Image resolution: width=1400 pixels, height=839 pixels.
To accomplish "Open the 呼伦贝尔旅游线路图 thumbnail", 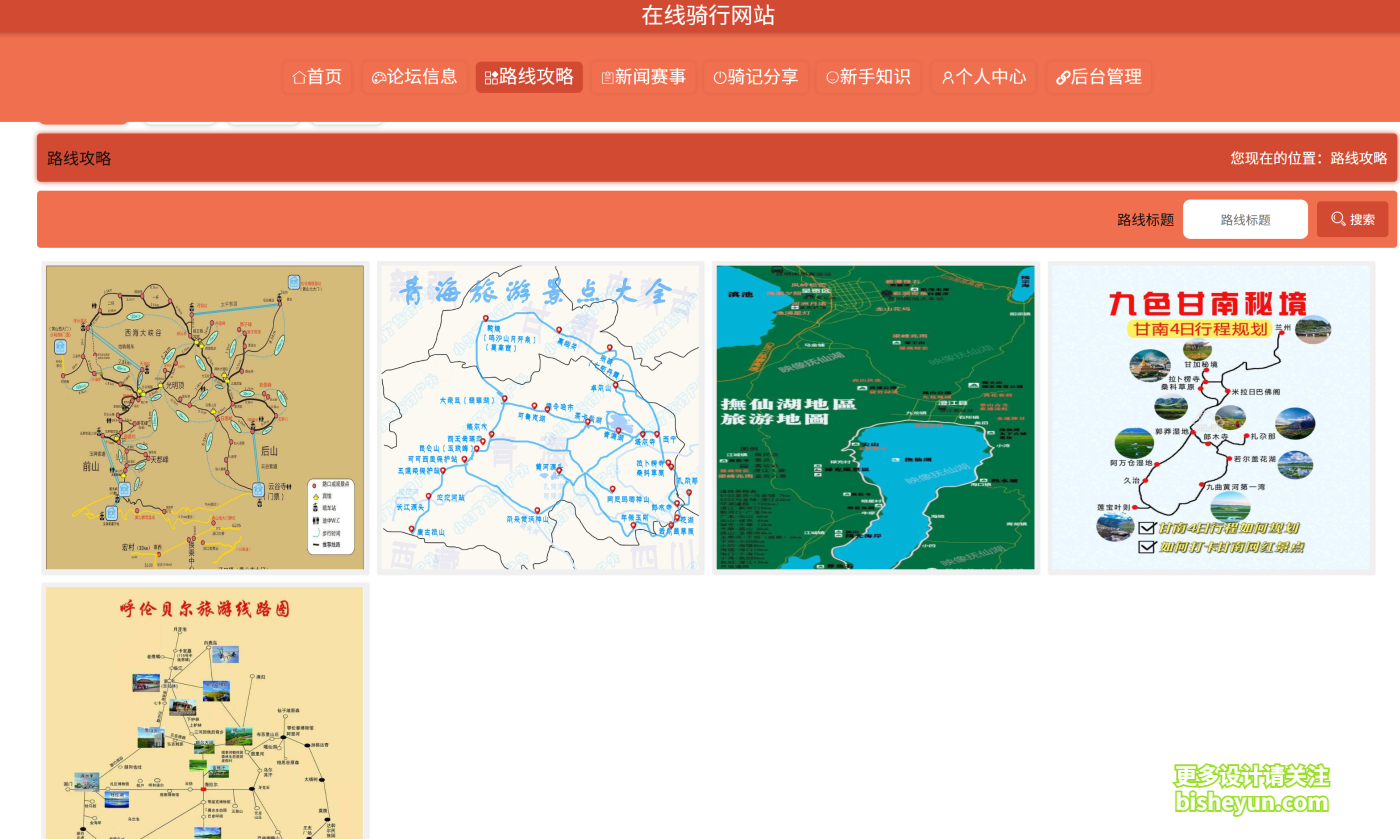I will coord(204,712).
